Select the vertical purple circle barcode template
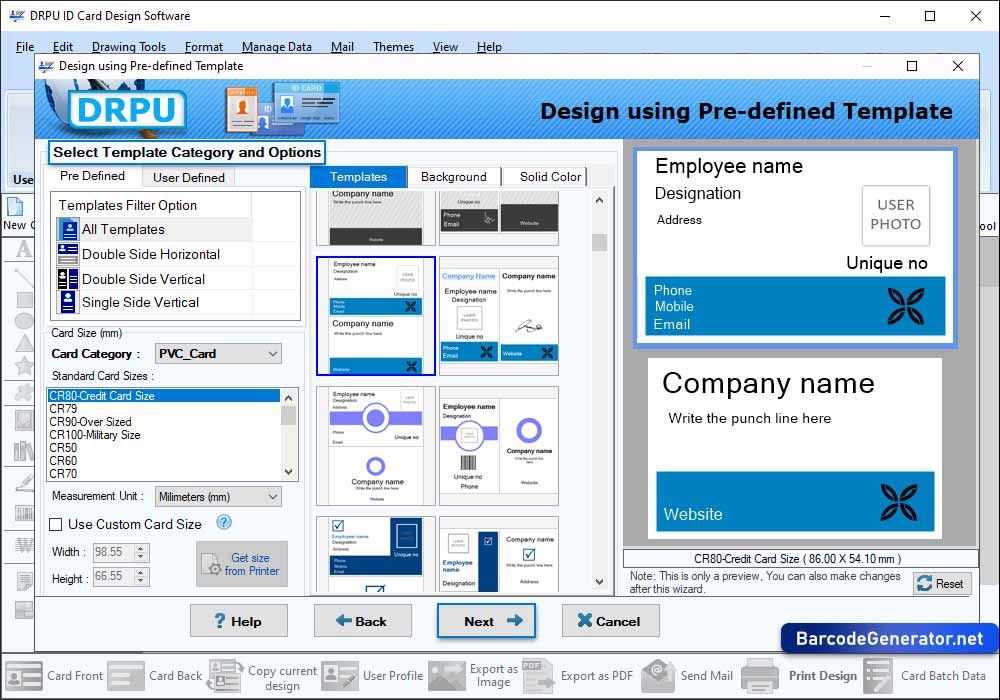The height and width of the screenshot is (700, 1000). [x=499, y=446]
